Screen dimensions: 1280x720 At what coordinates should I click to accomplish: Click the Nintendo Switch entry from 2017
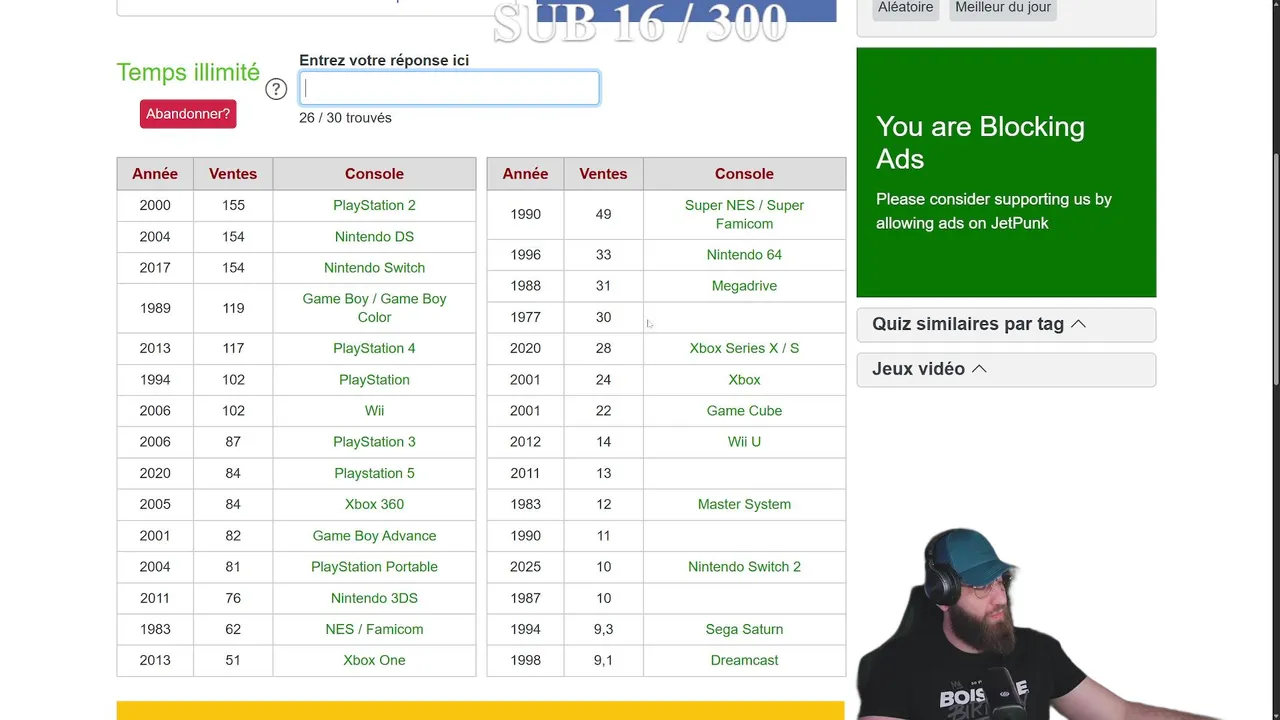[x=374, y=268]
